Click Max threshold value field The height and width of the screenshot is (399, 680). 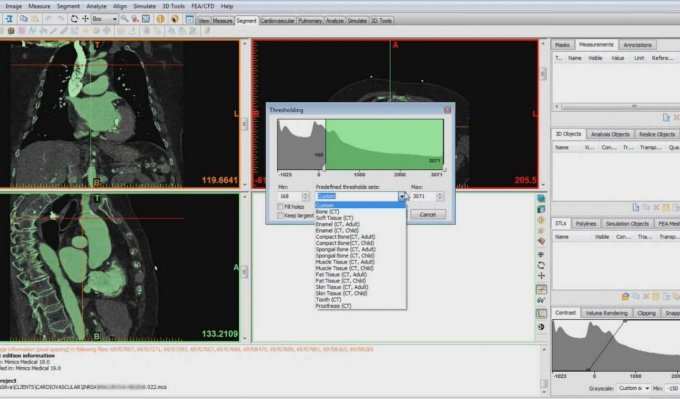tap(423, 196)
